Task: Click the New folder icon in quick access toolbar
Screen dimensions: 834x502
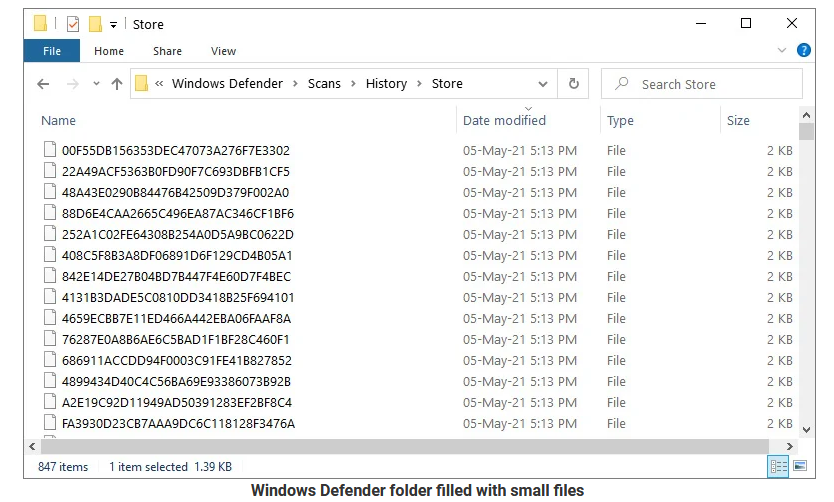Action: pyautogui.click(x=95, y=24)
